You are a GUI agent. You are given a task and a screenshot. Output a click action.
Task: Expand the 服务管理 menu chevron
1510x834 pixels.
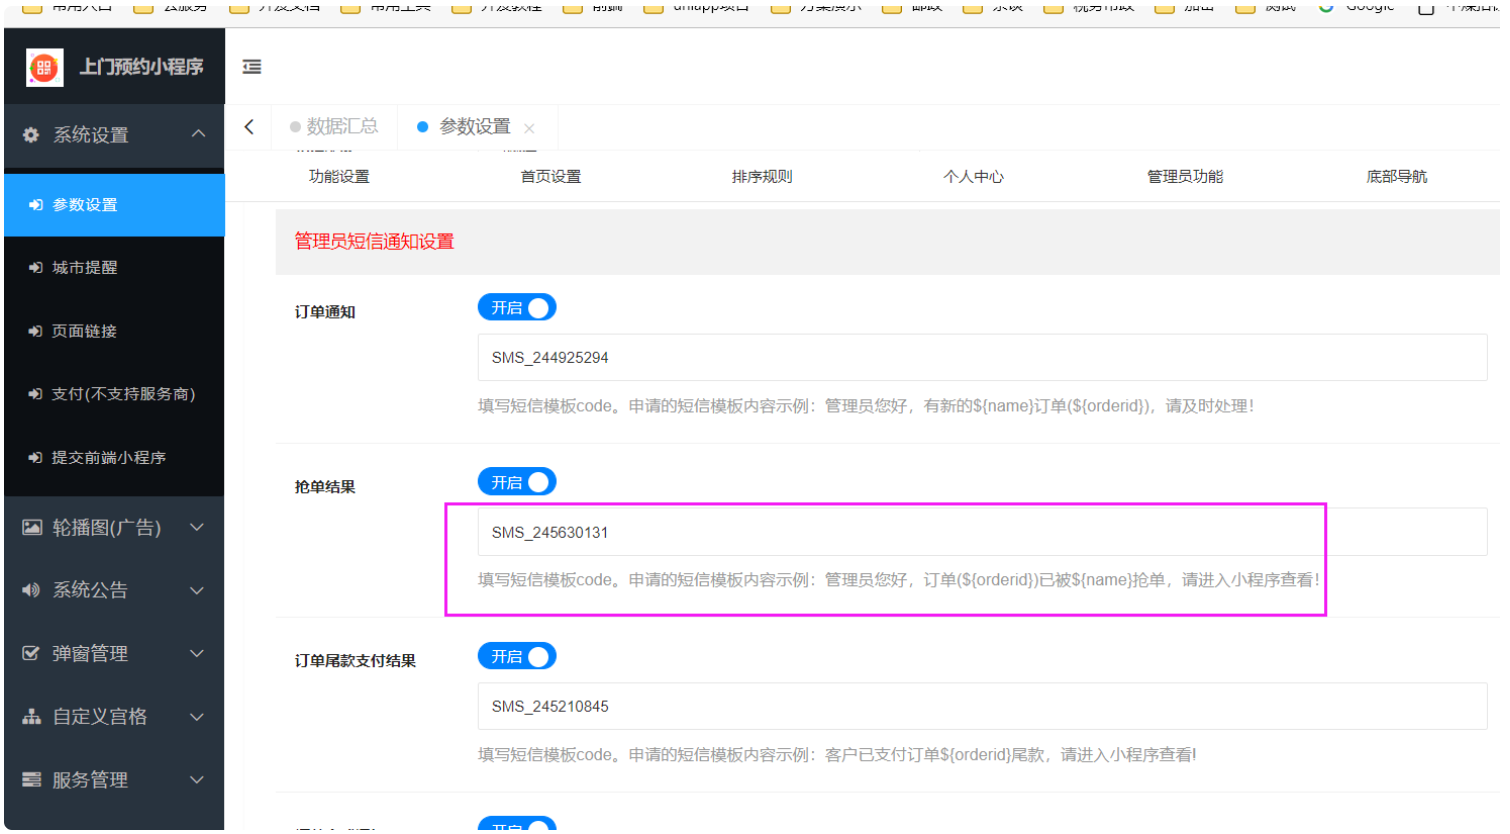(197, 780)
